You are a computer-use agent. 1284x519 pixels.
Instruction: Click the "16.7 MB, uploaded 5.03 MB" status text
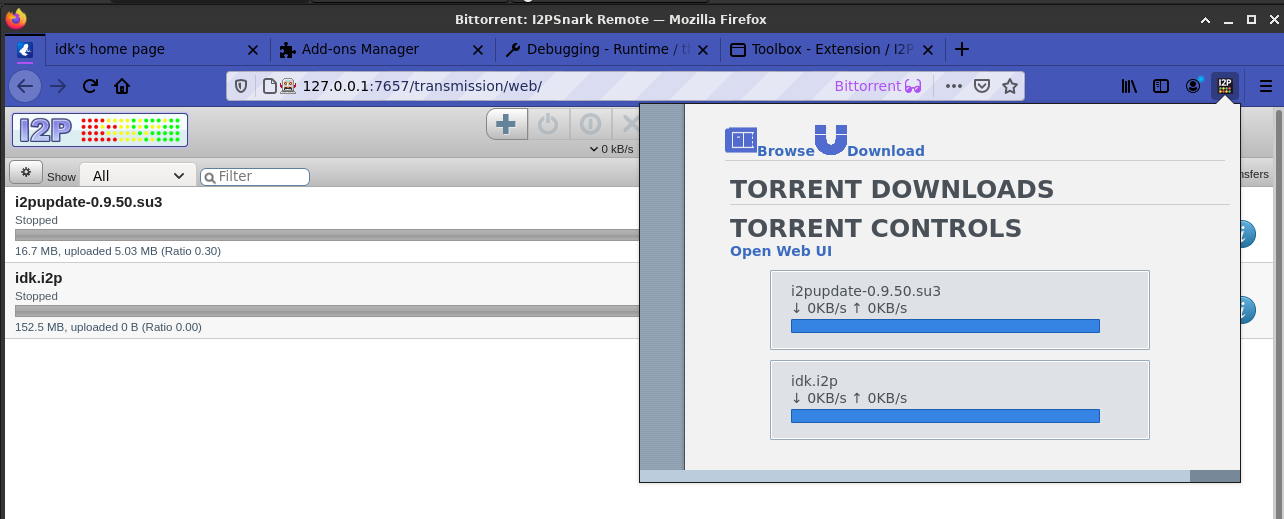[118, 251]
